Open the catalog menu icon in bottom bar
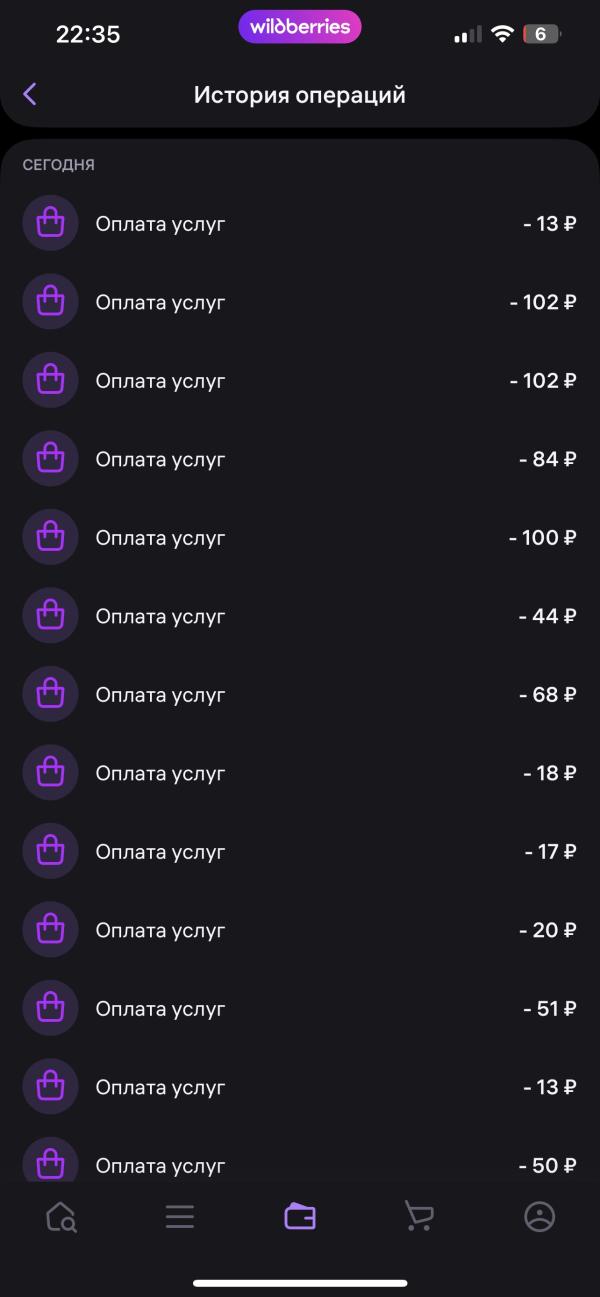This screenshot has width=600, height=1297. pos(180,1216)
